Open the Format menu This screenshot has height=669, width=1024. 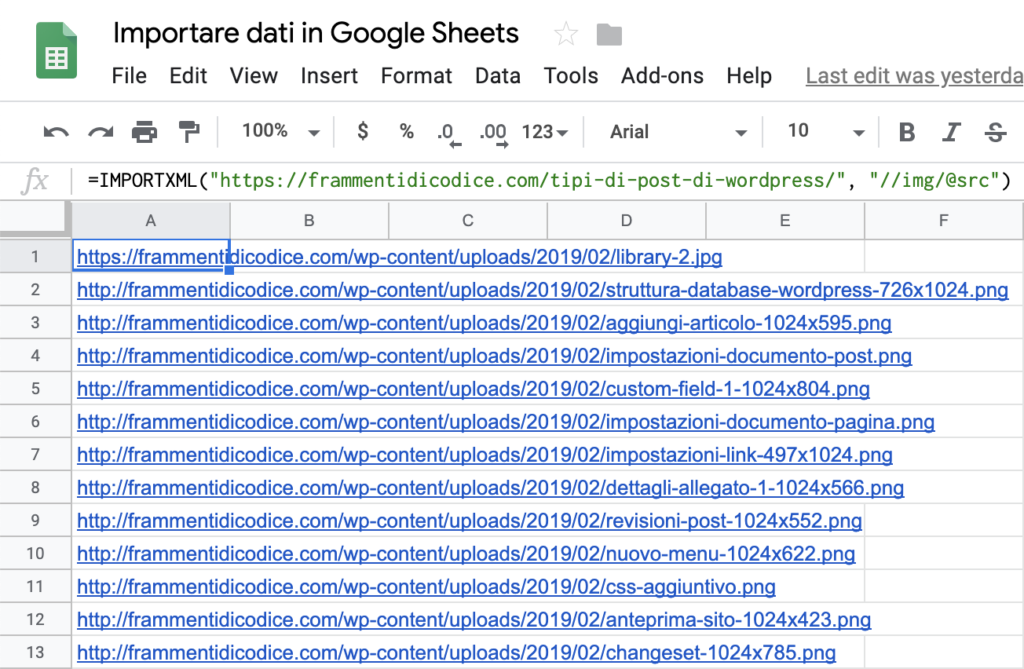[x=417, y=76]
